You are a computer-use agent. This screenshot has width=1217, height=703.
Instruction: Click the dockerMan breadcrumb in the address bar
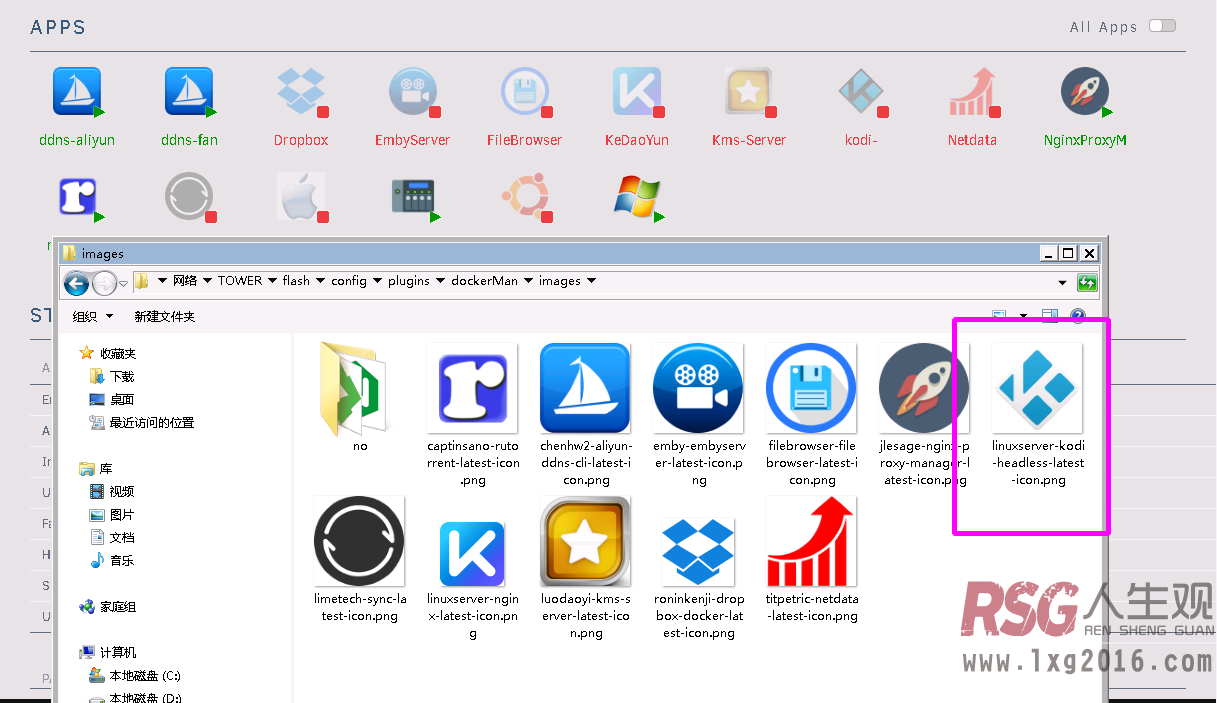coord(484,281)
